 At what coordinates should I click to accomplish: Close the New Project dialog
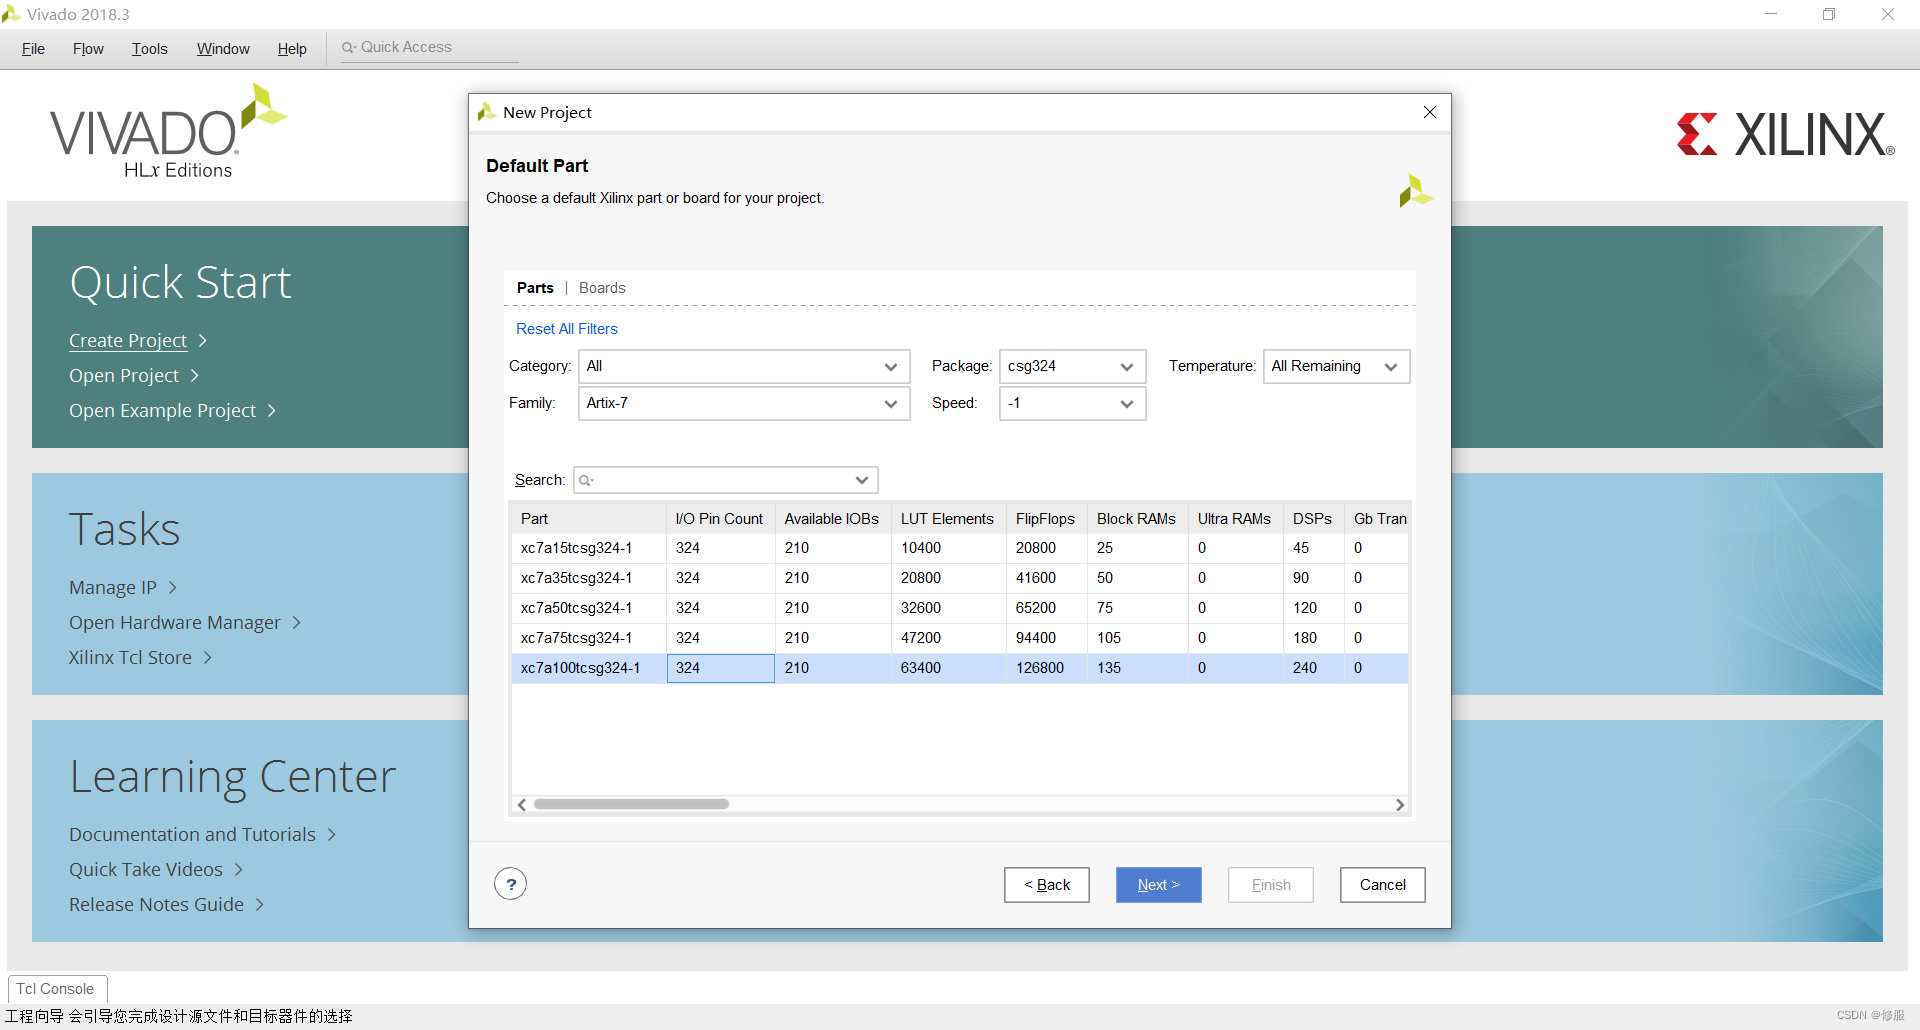[x=1430, y=112]
